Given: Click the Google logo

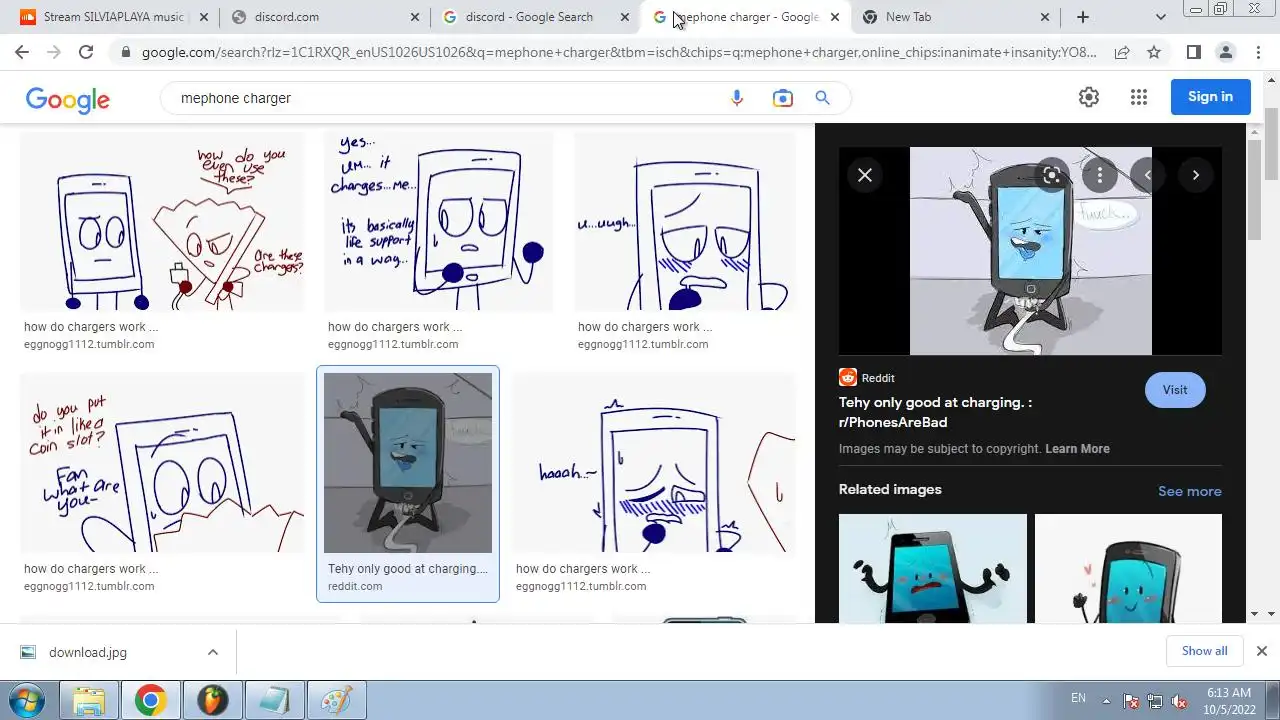Looking at the screenshot, I should coord(68,99).
